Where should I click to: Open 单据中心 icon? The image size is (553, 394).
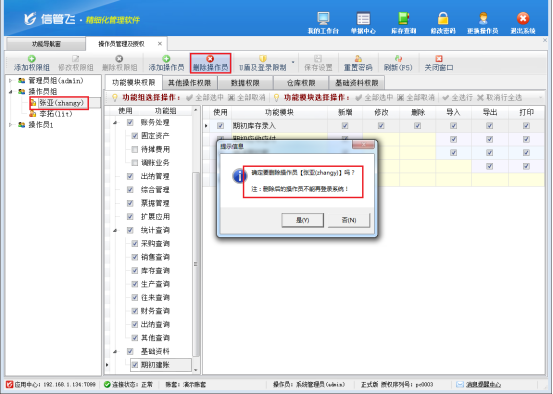point(363,23)
